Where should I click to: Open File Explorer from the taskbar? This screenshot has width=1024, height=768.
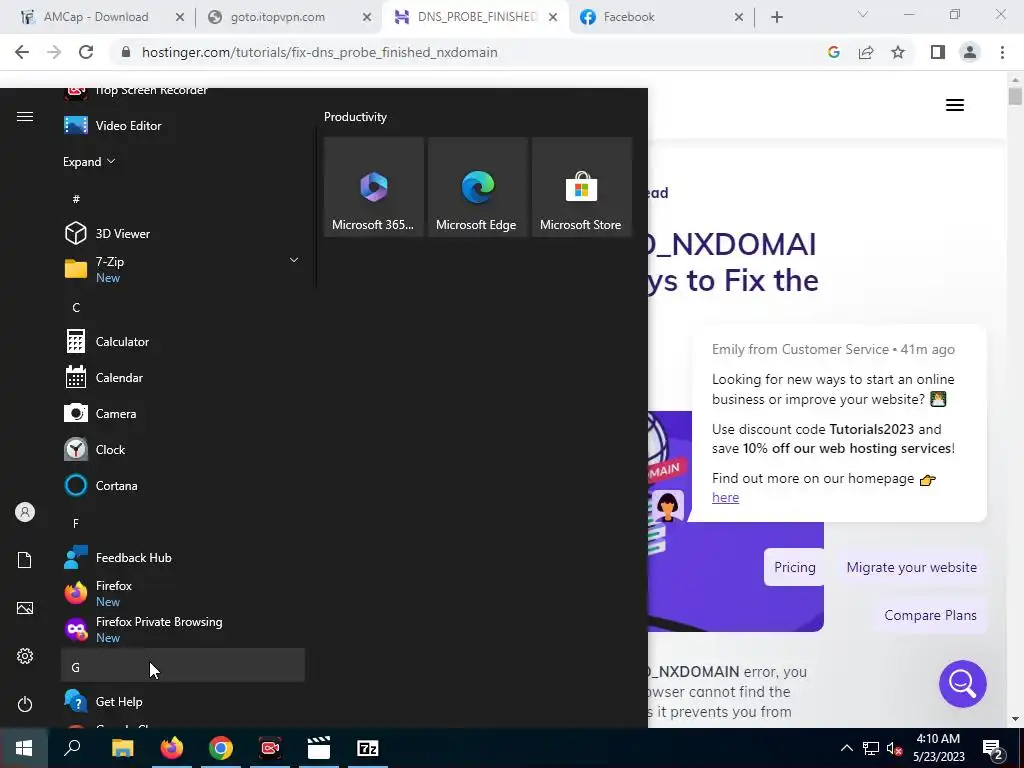coord(122,748)
